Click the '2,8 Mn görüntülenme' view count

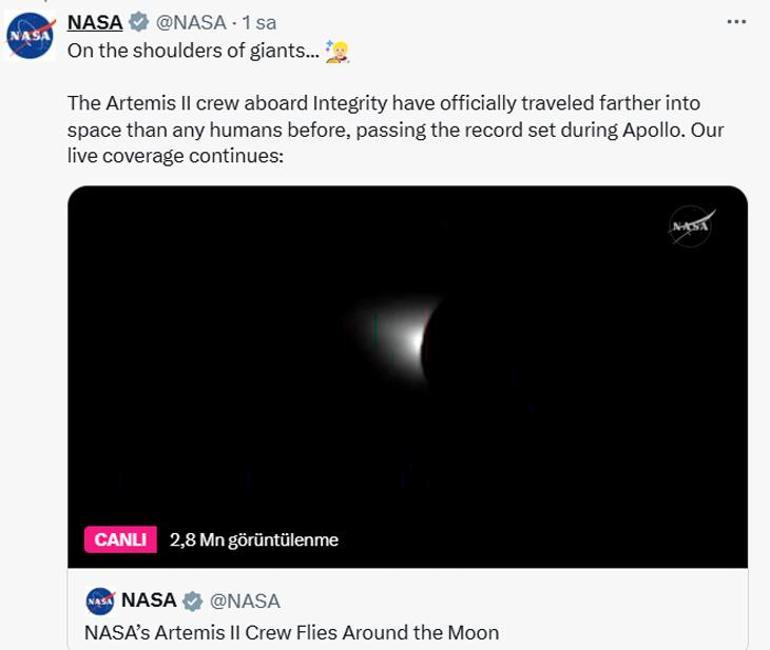click(254, 540)
